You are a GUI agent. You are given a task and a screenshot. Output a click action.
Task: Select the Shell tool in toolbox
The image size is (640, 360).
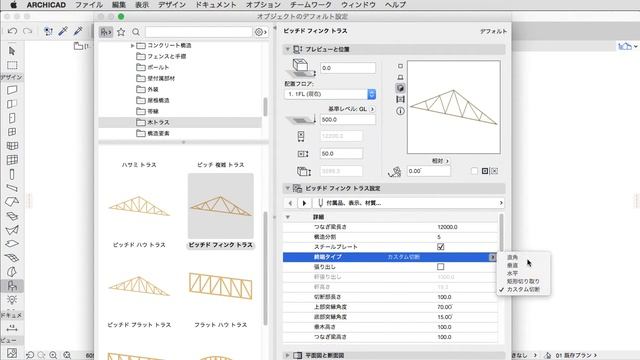coord(12,230)
